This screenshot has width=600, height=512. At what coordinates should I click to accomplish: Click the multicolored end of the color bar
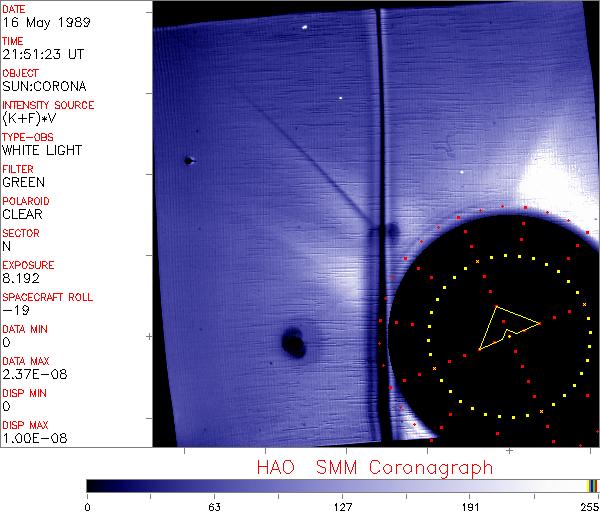coord(592,486)
